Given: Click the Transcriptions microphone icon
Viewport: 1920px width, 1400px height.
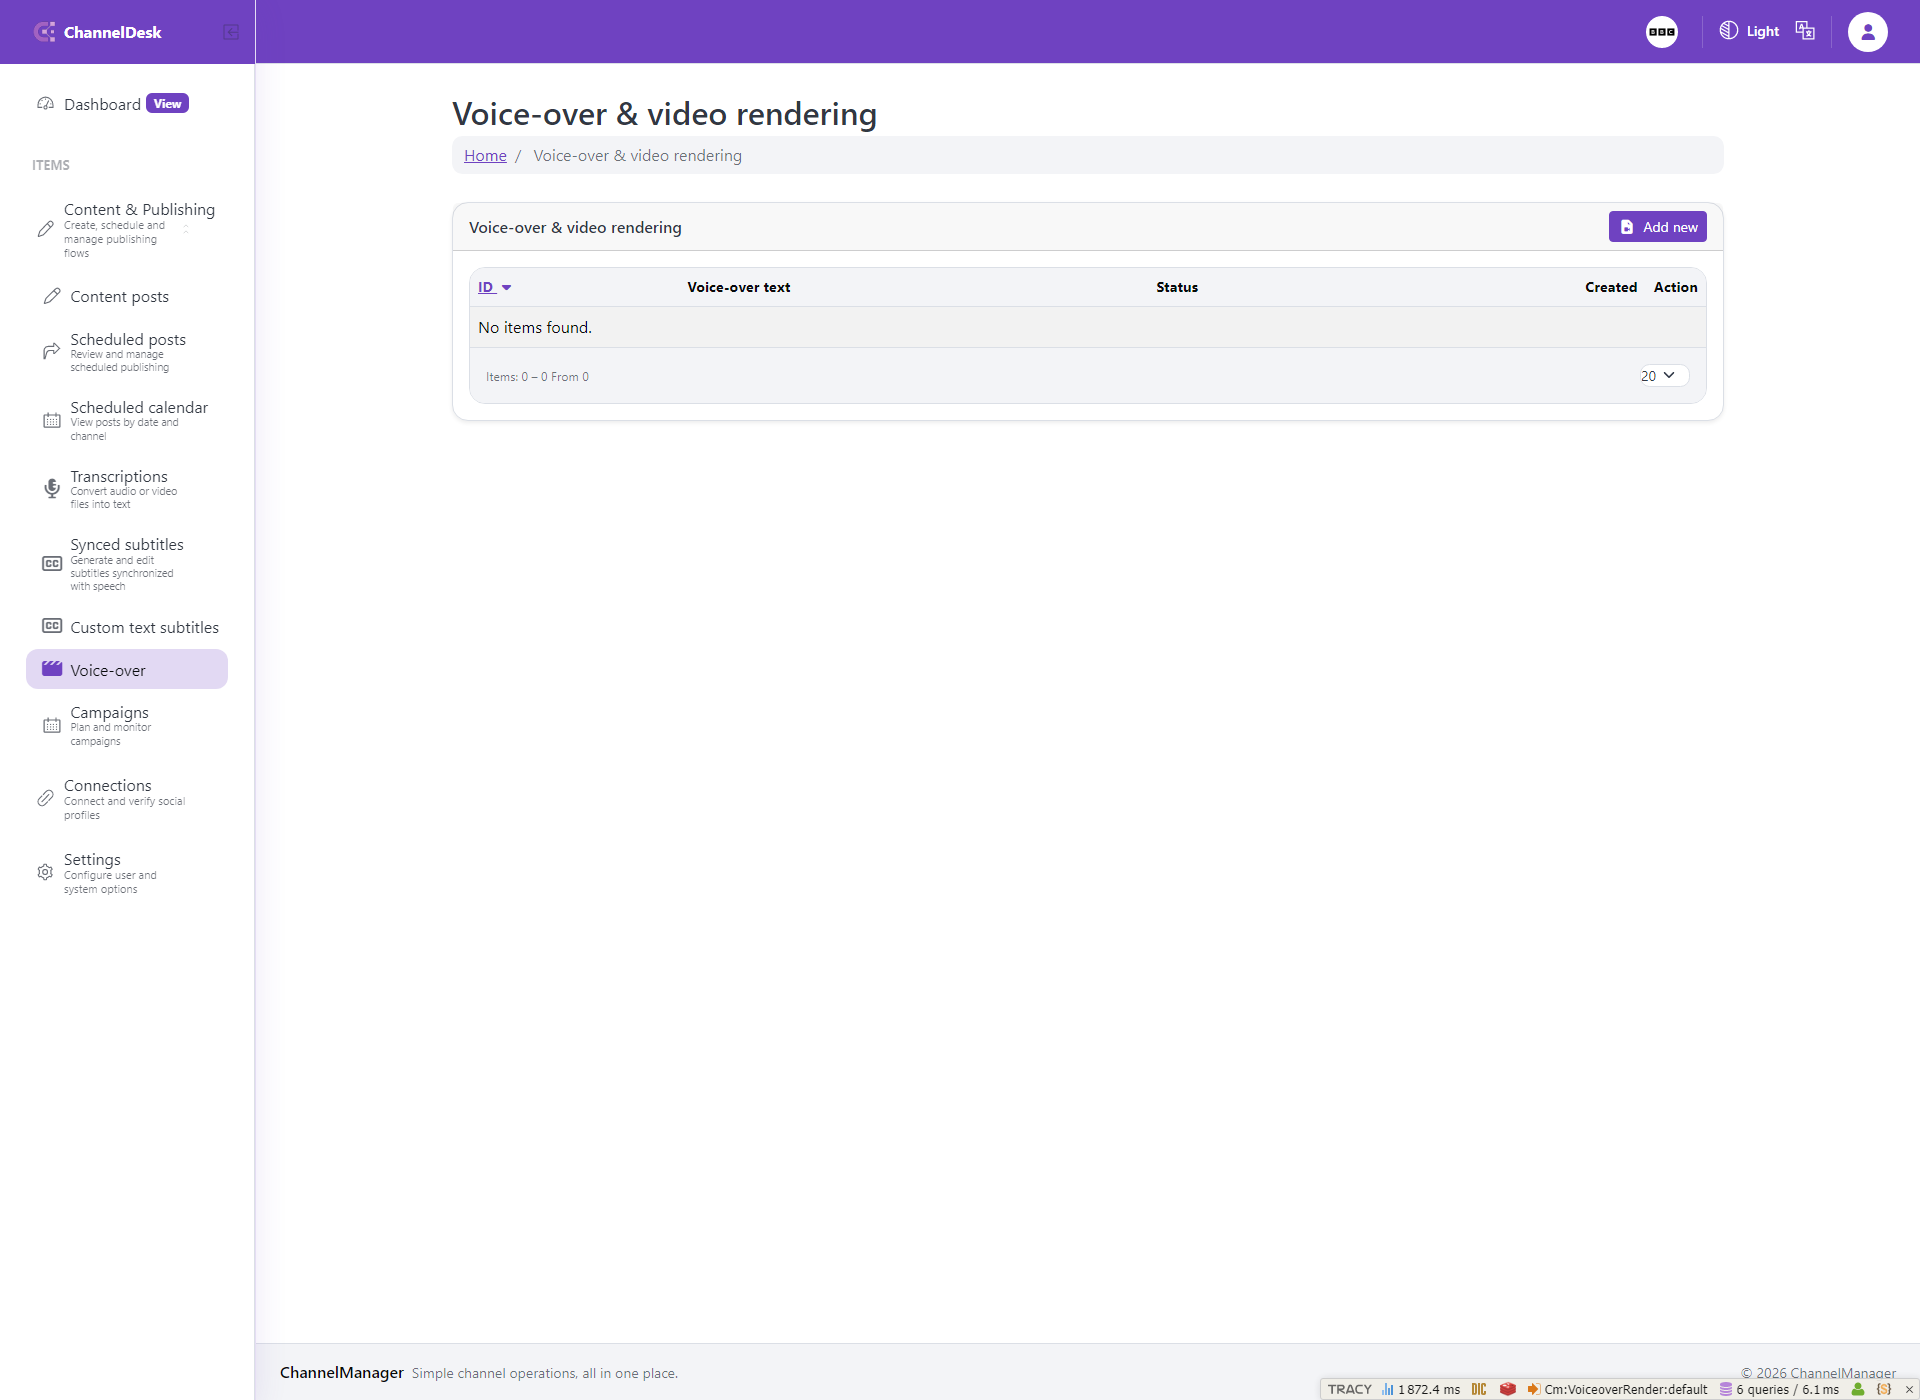Looking at the screenshot, I should coord(51,488).
